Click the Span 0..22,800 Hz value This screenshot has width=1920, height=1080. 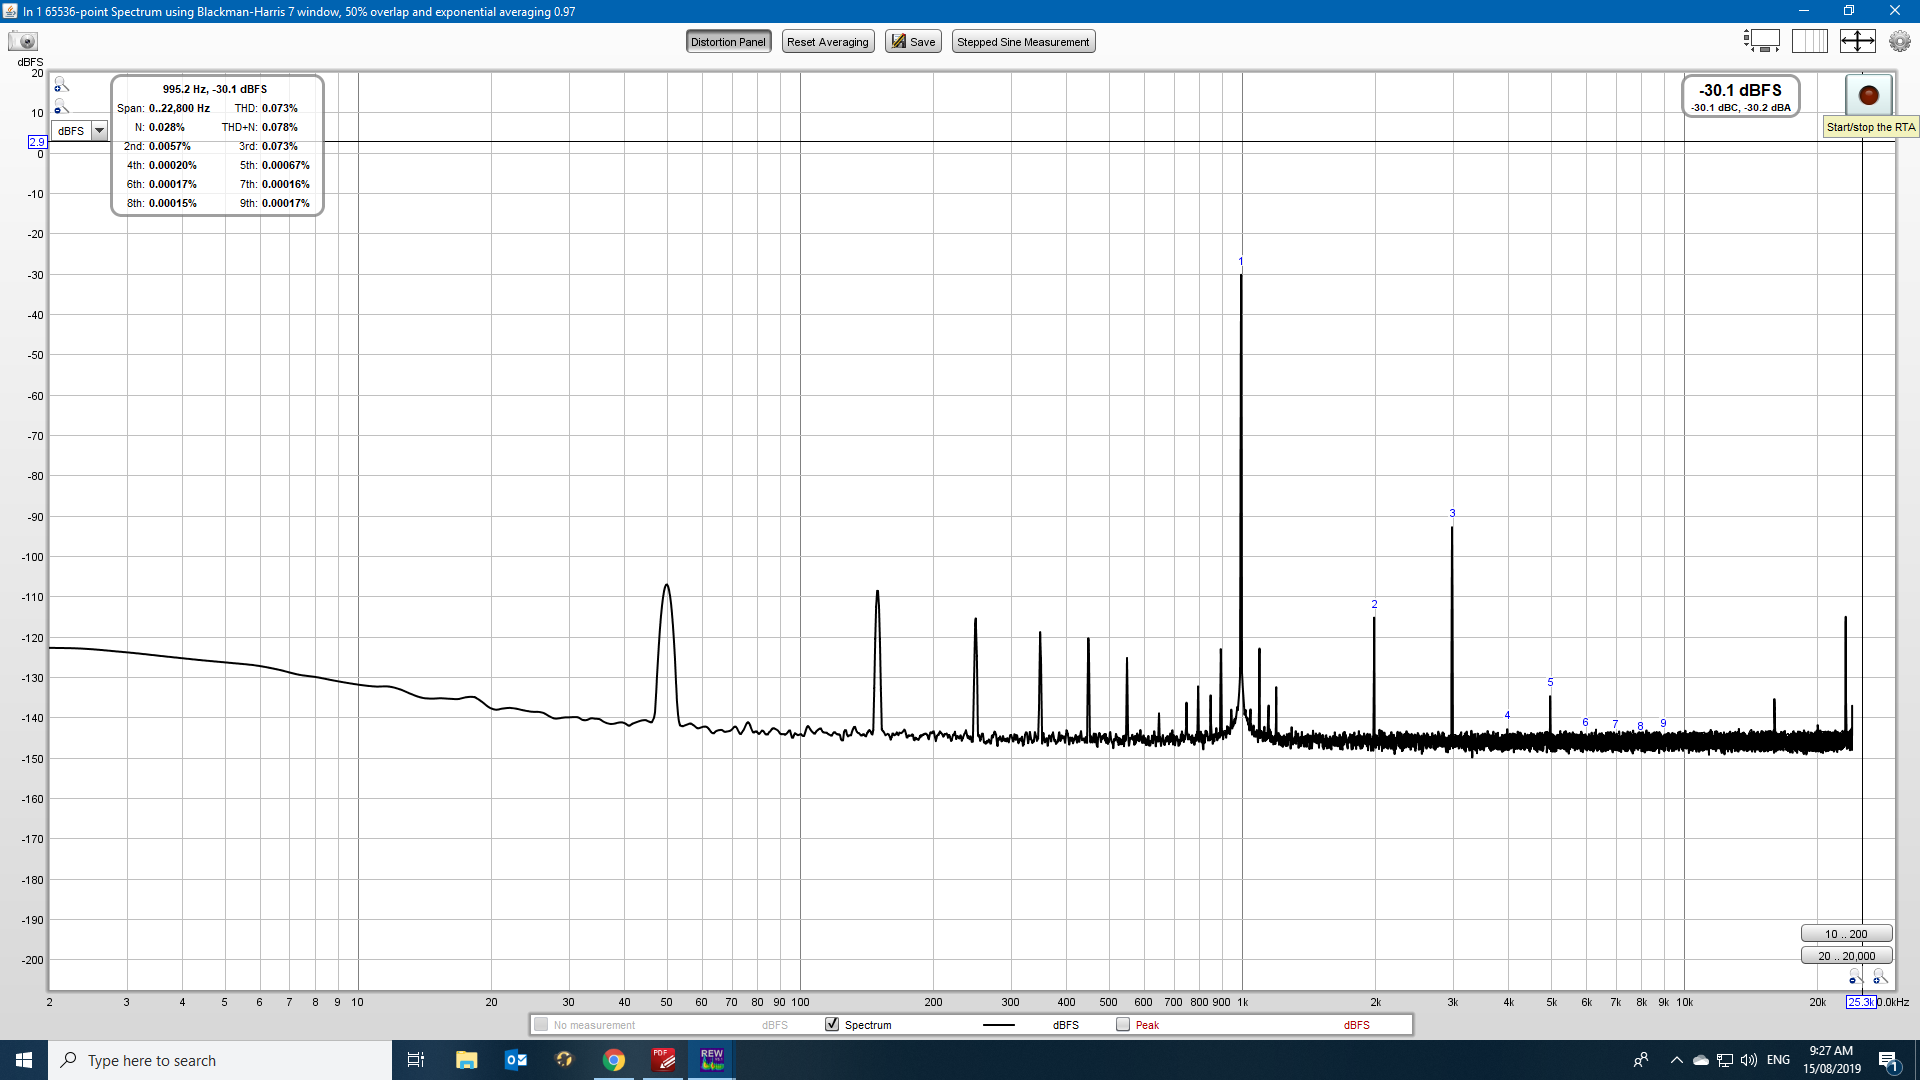point(179,108)
